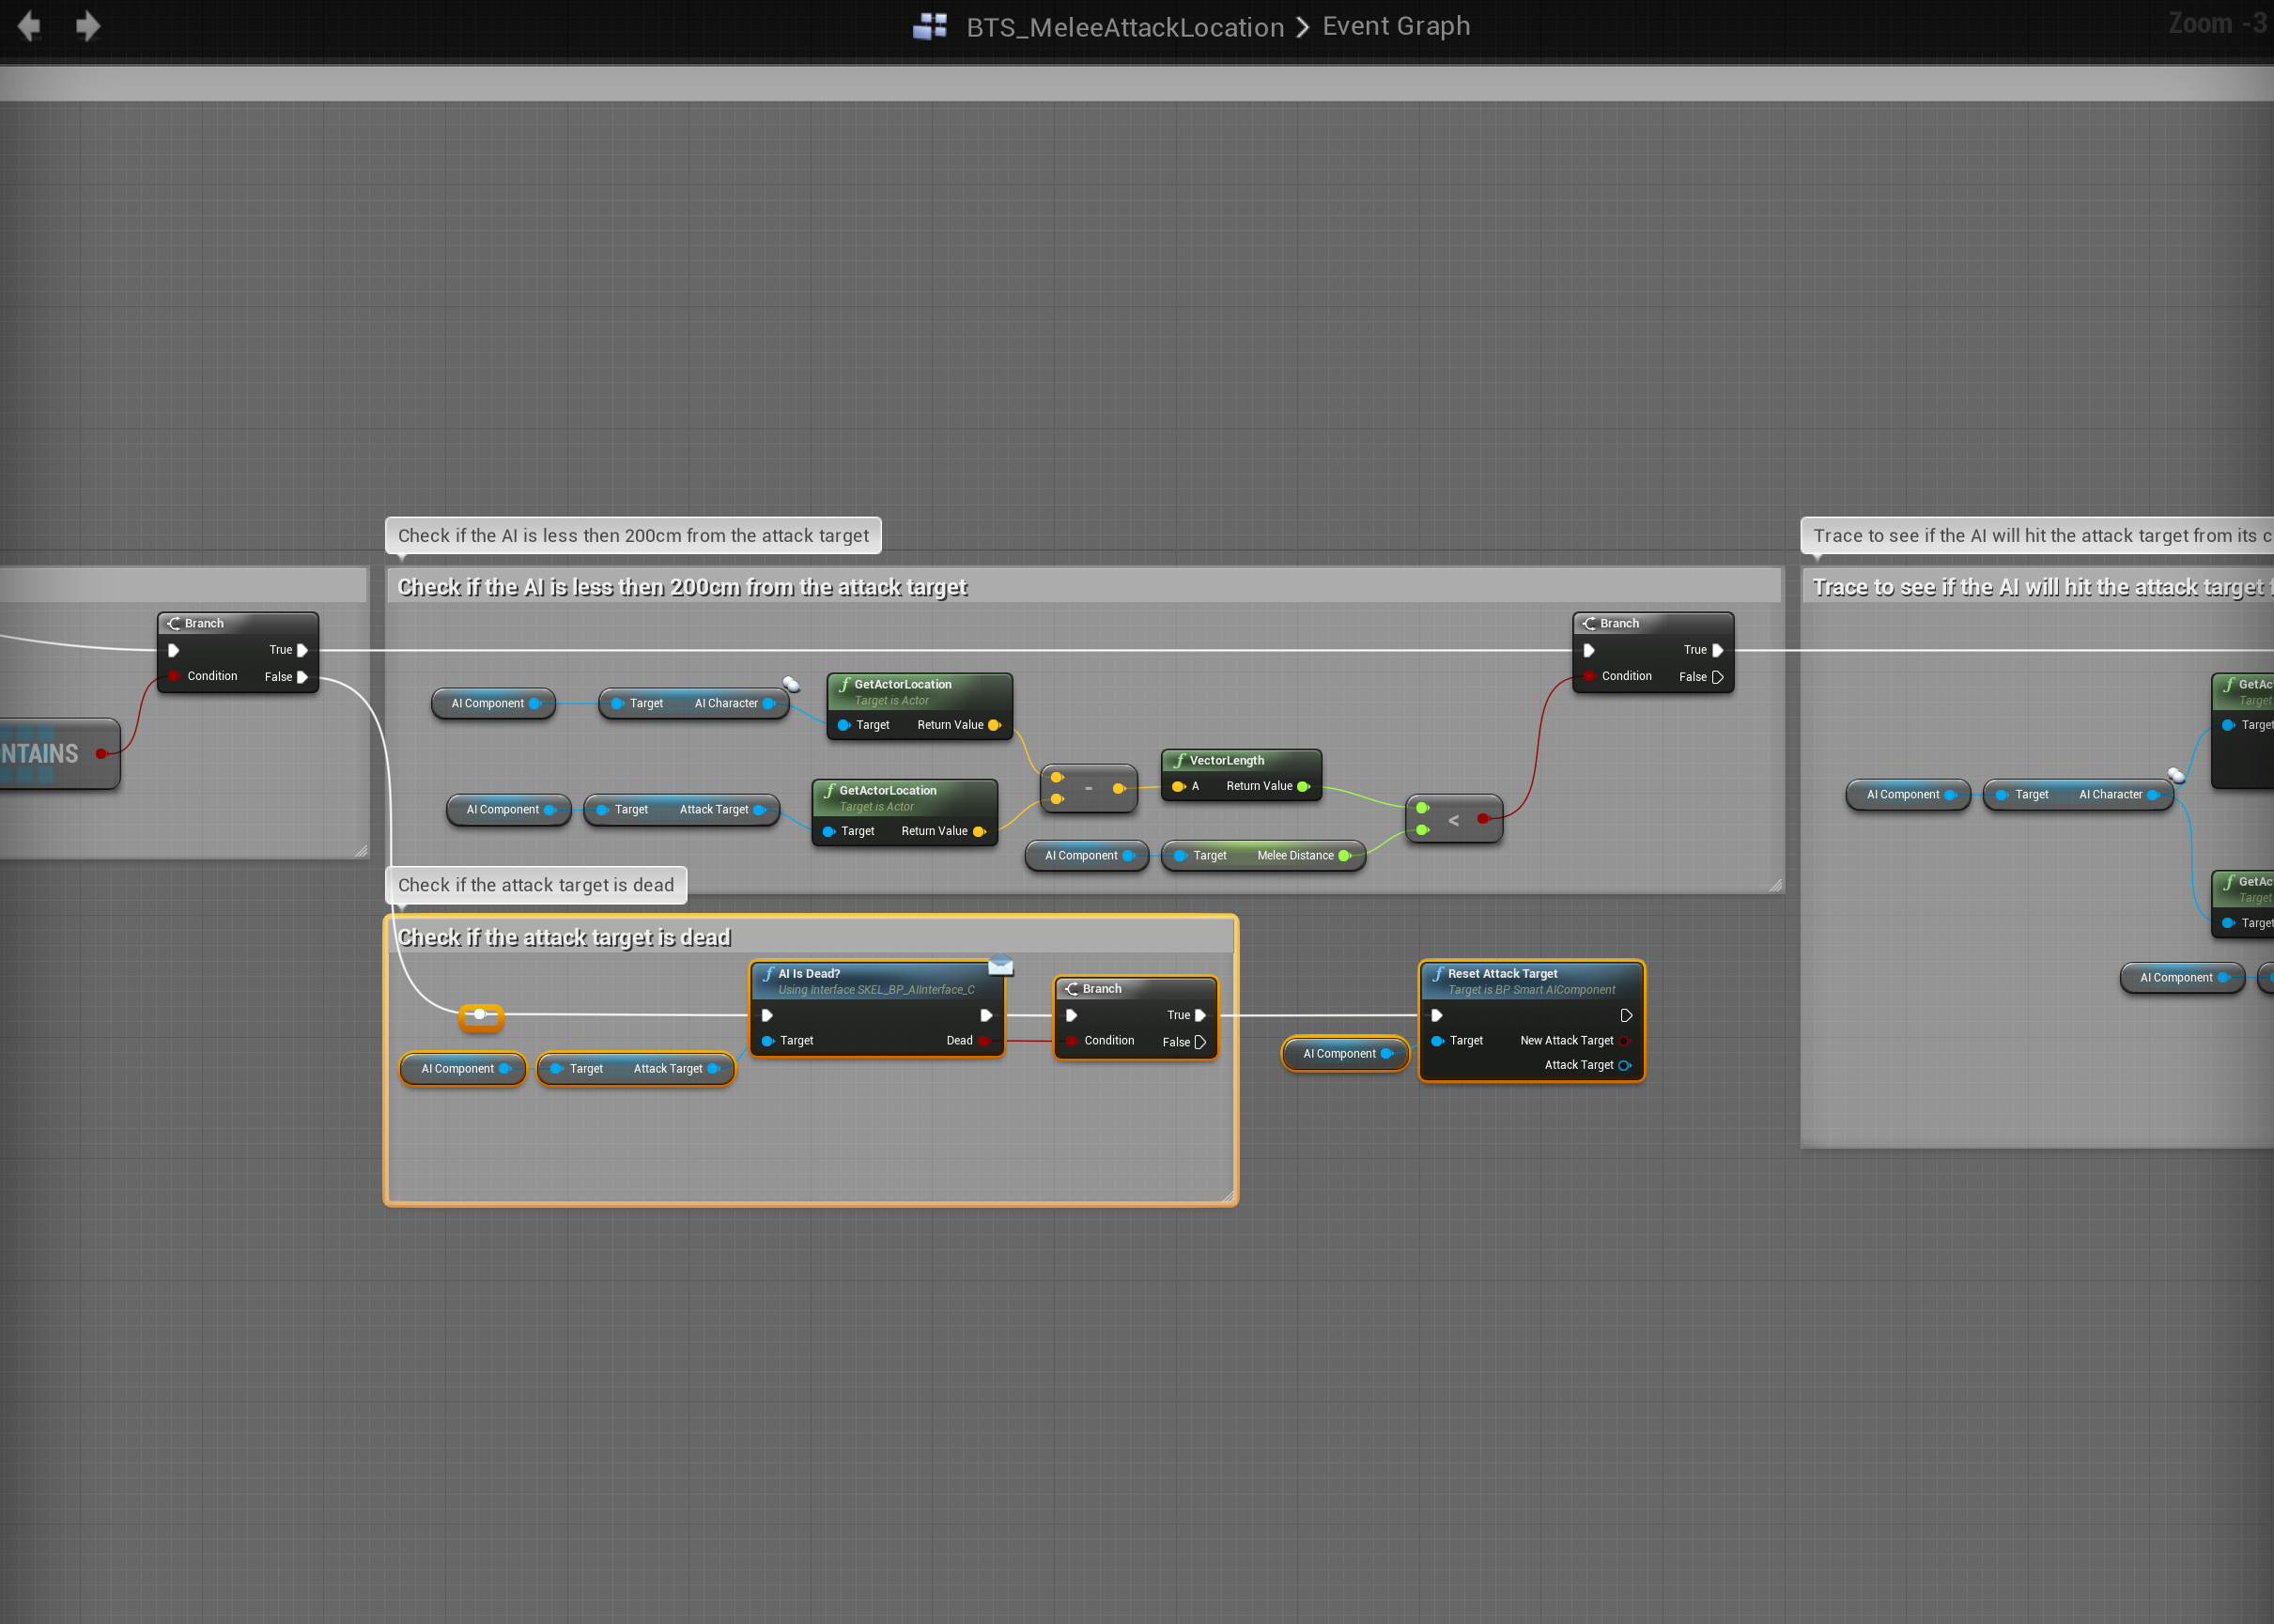Image resolution: width=2274 pixels, height=1624 pixels.
Task: Click the 'Check if the attack target is dead' comment bubble
Action: [536, 885]
